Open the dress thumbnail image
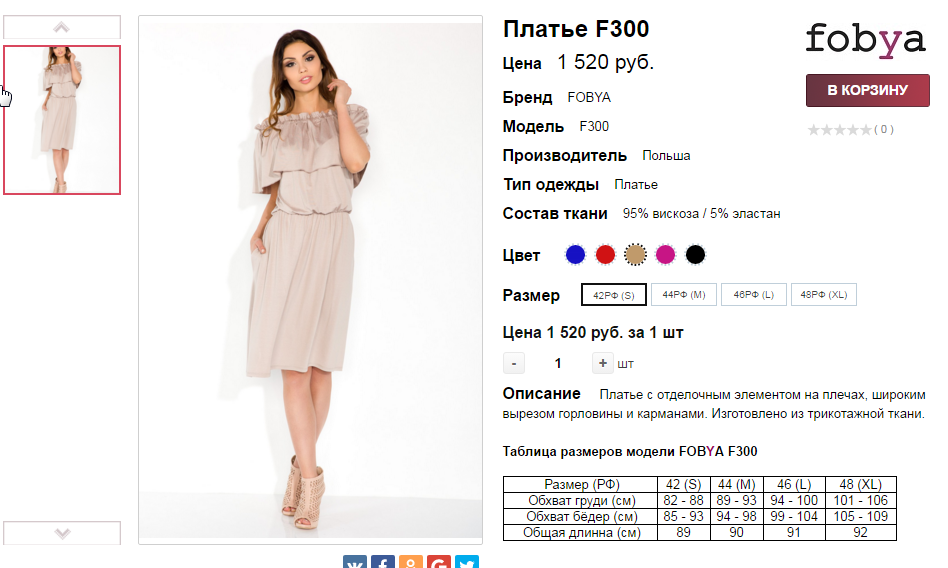The image size is (948, 568). [x=62, y=120]
